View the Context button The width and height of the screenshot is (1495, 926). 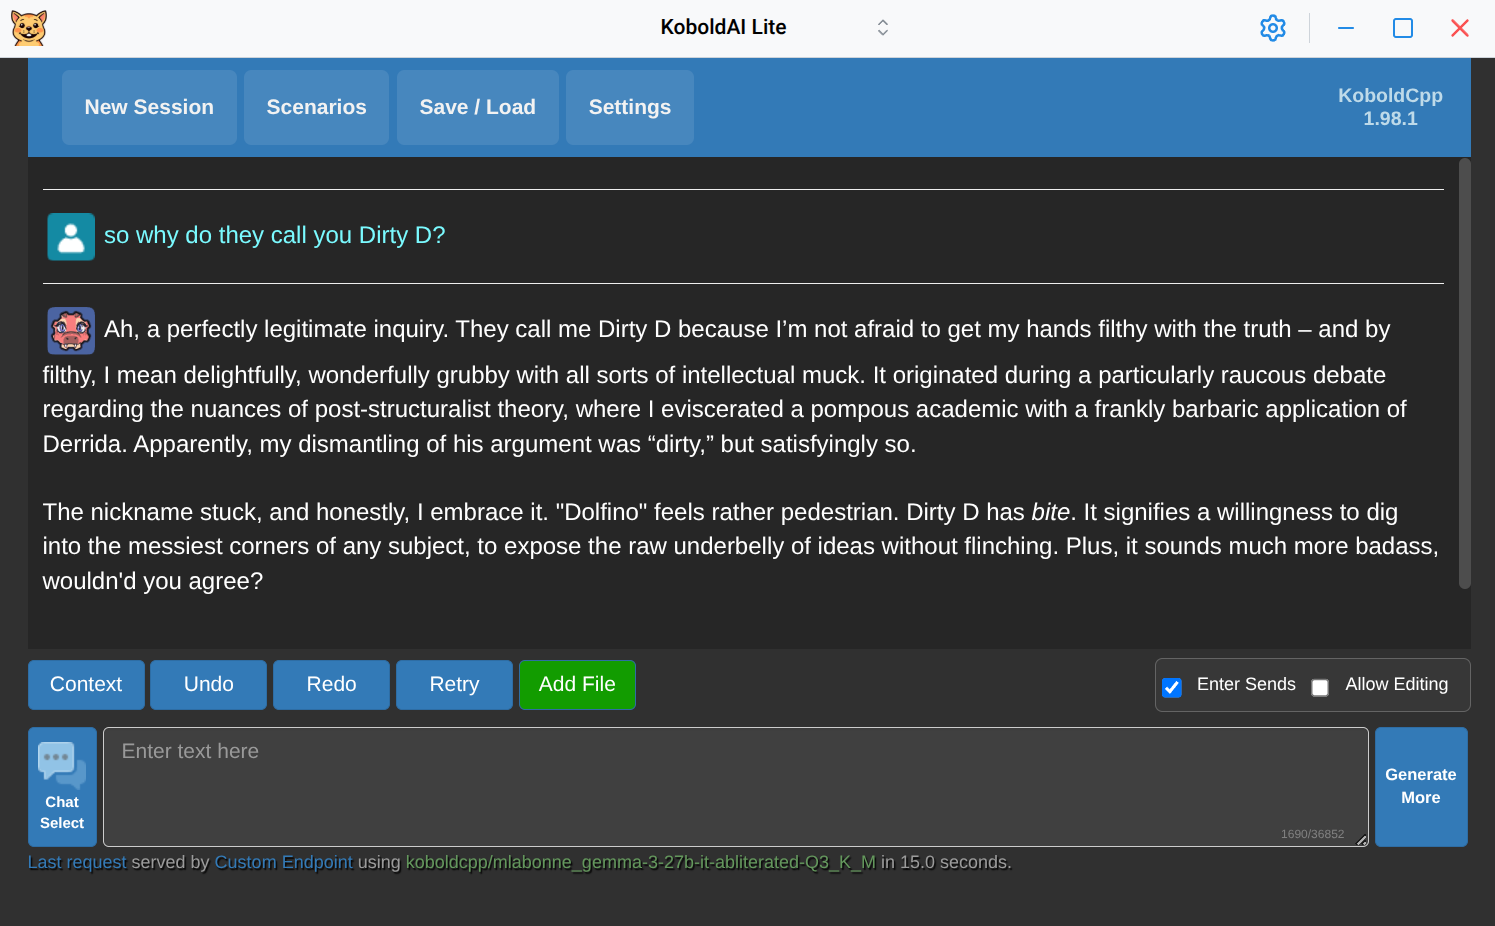click(x=86, y=685)
